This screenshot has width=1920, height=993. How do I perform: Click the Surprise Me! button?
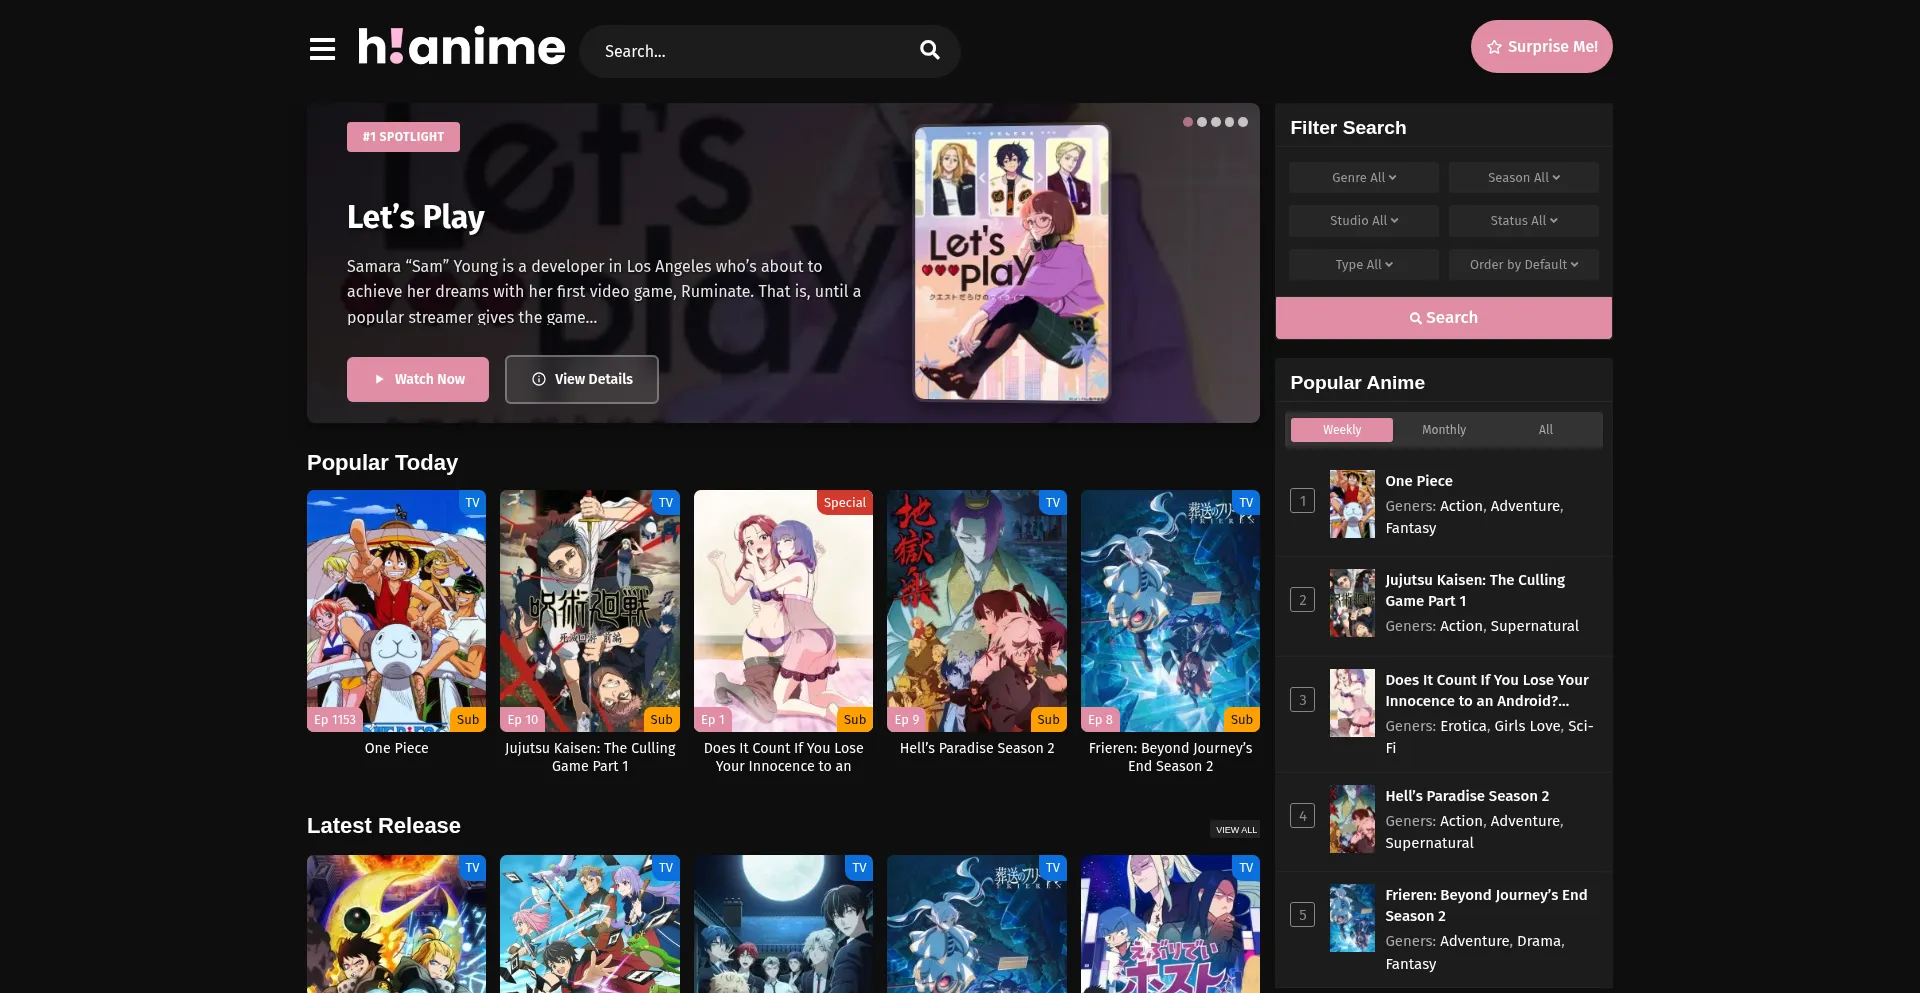point(1541,46)
